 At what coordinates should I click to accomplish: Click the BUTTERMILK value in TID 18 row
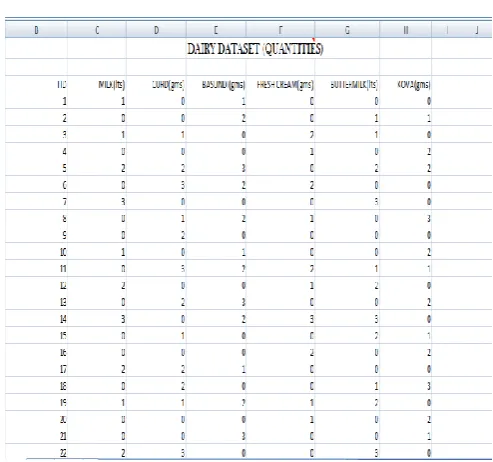point(347,386)
